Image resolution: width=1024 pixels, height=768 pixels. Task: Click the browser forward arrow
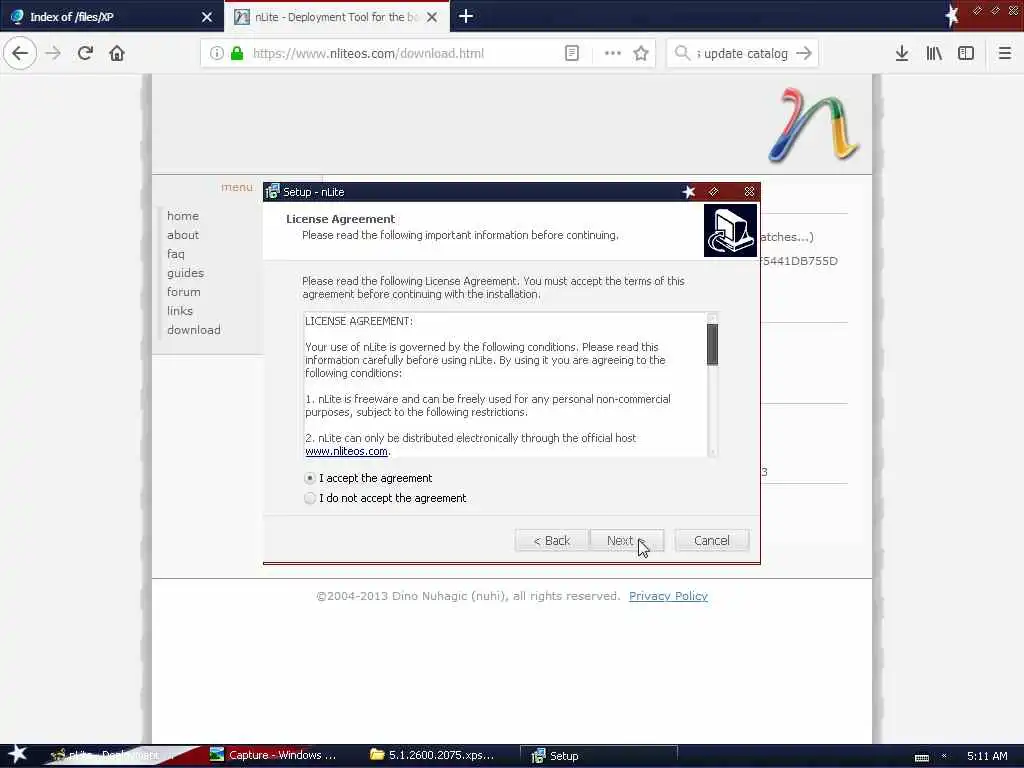(54, 53)
